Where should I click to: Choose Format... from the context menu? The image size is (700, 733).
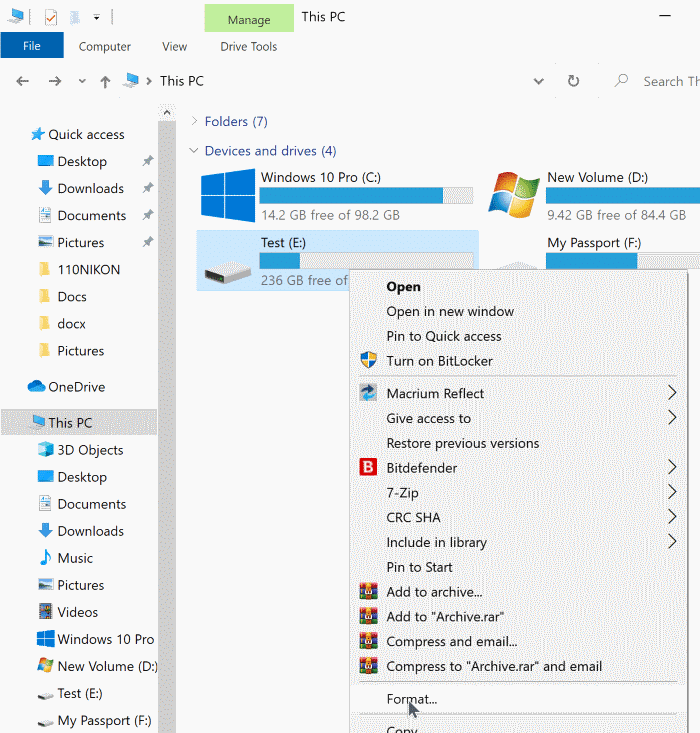pos(411,699)
